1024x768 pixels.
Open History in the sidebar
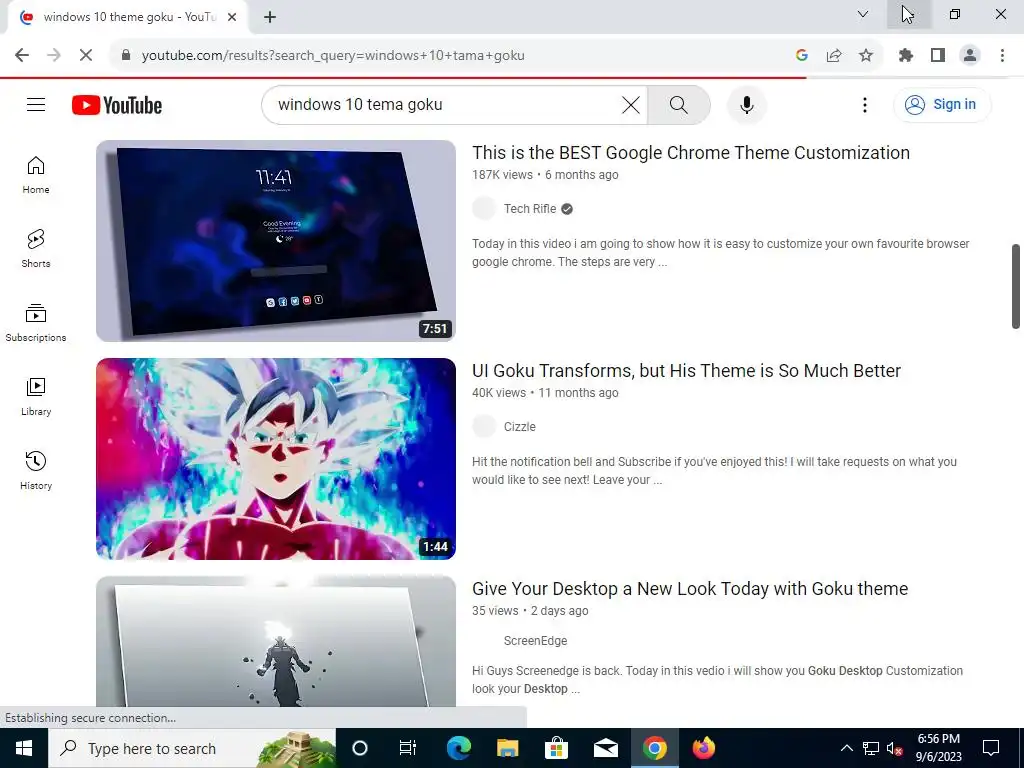36,470
